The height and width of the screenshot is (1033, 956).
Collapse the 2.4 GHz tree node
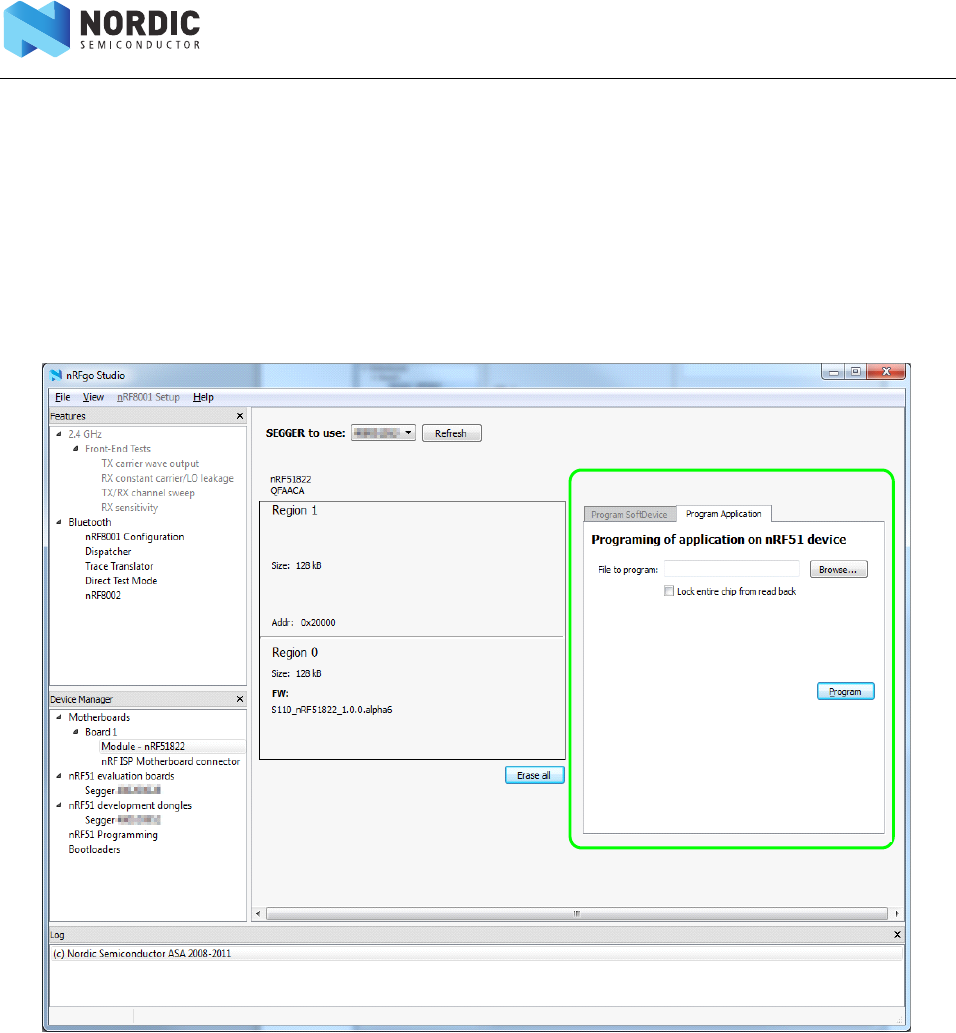(x=59, y=434)
